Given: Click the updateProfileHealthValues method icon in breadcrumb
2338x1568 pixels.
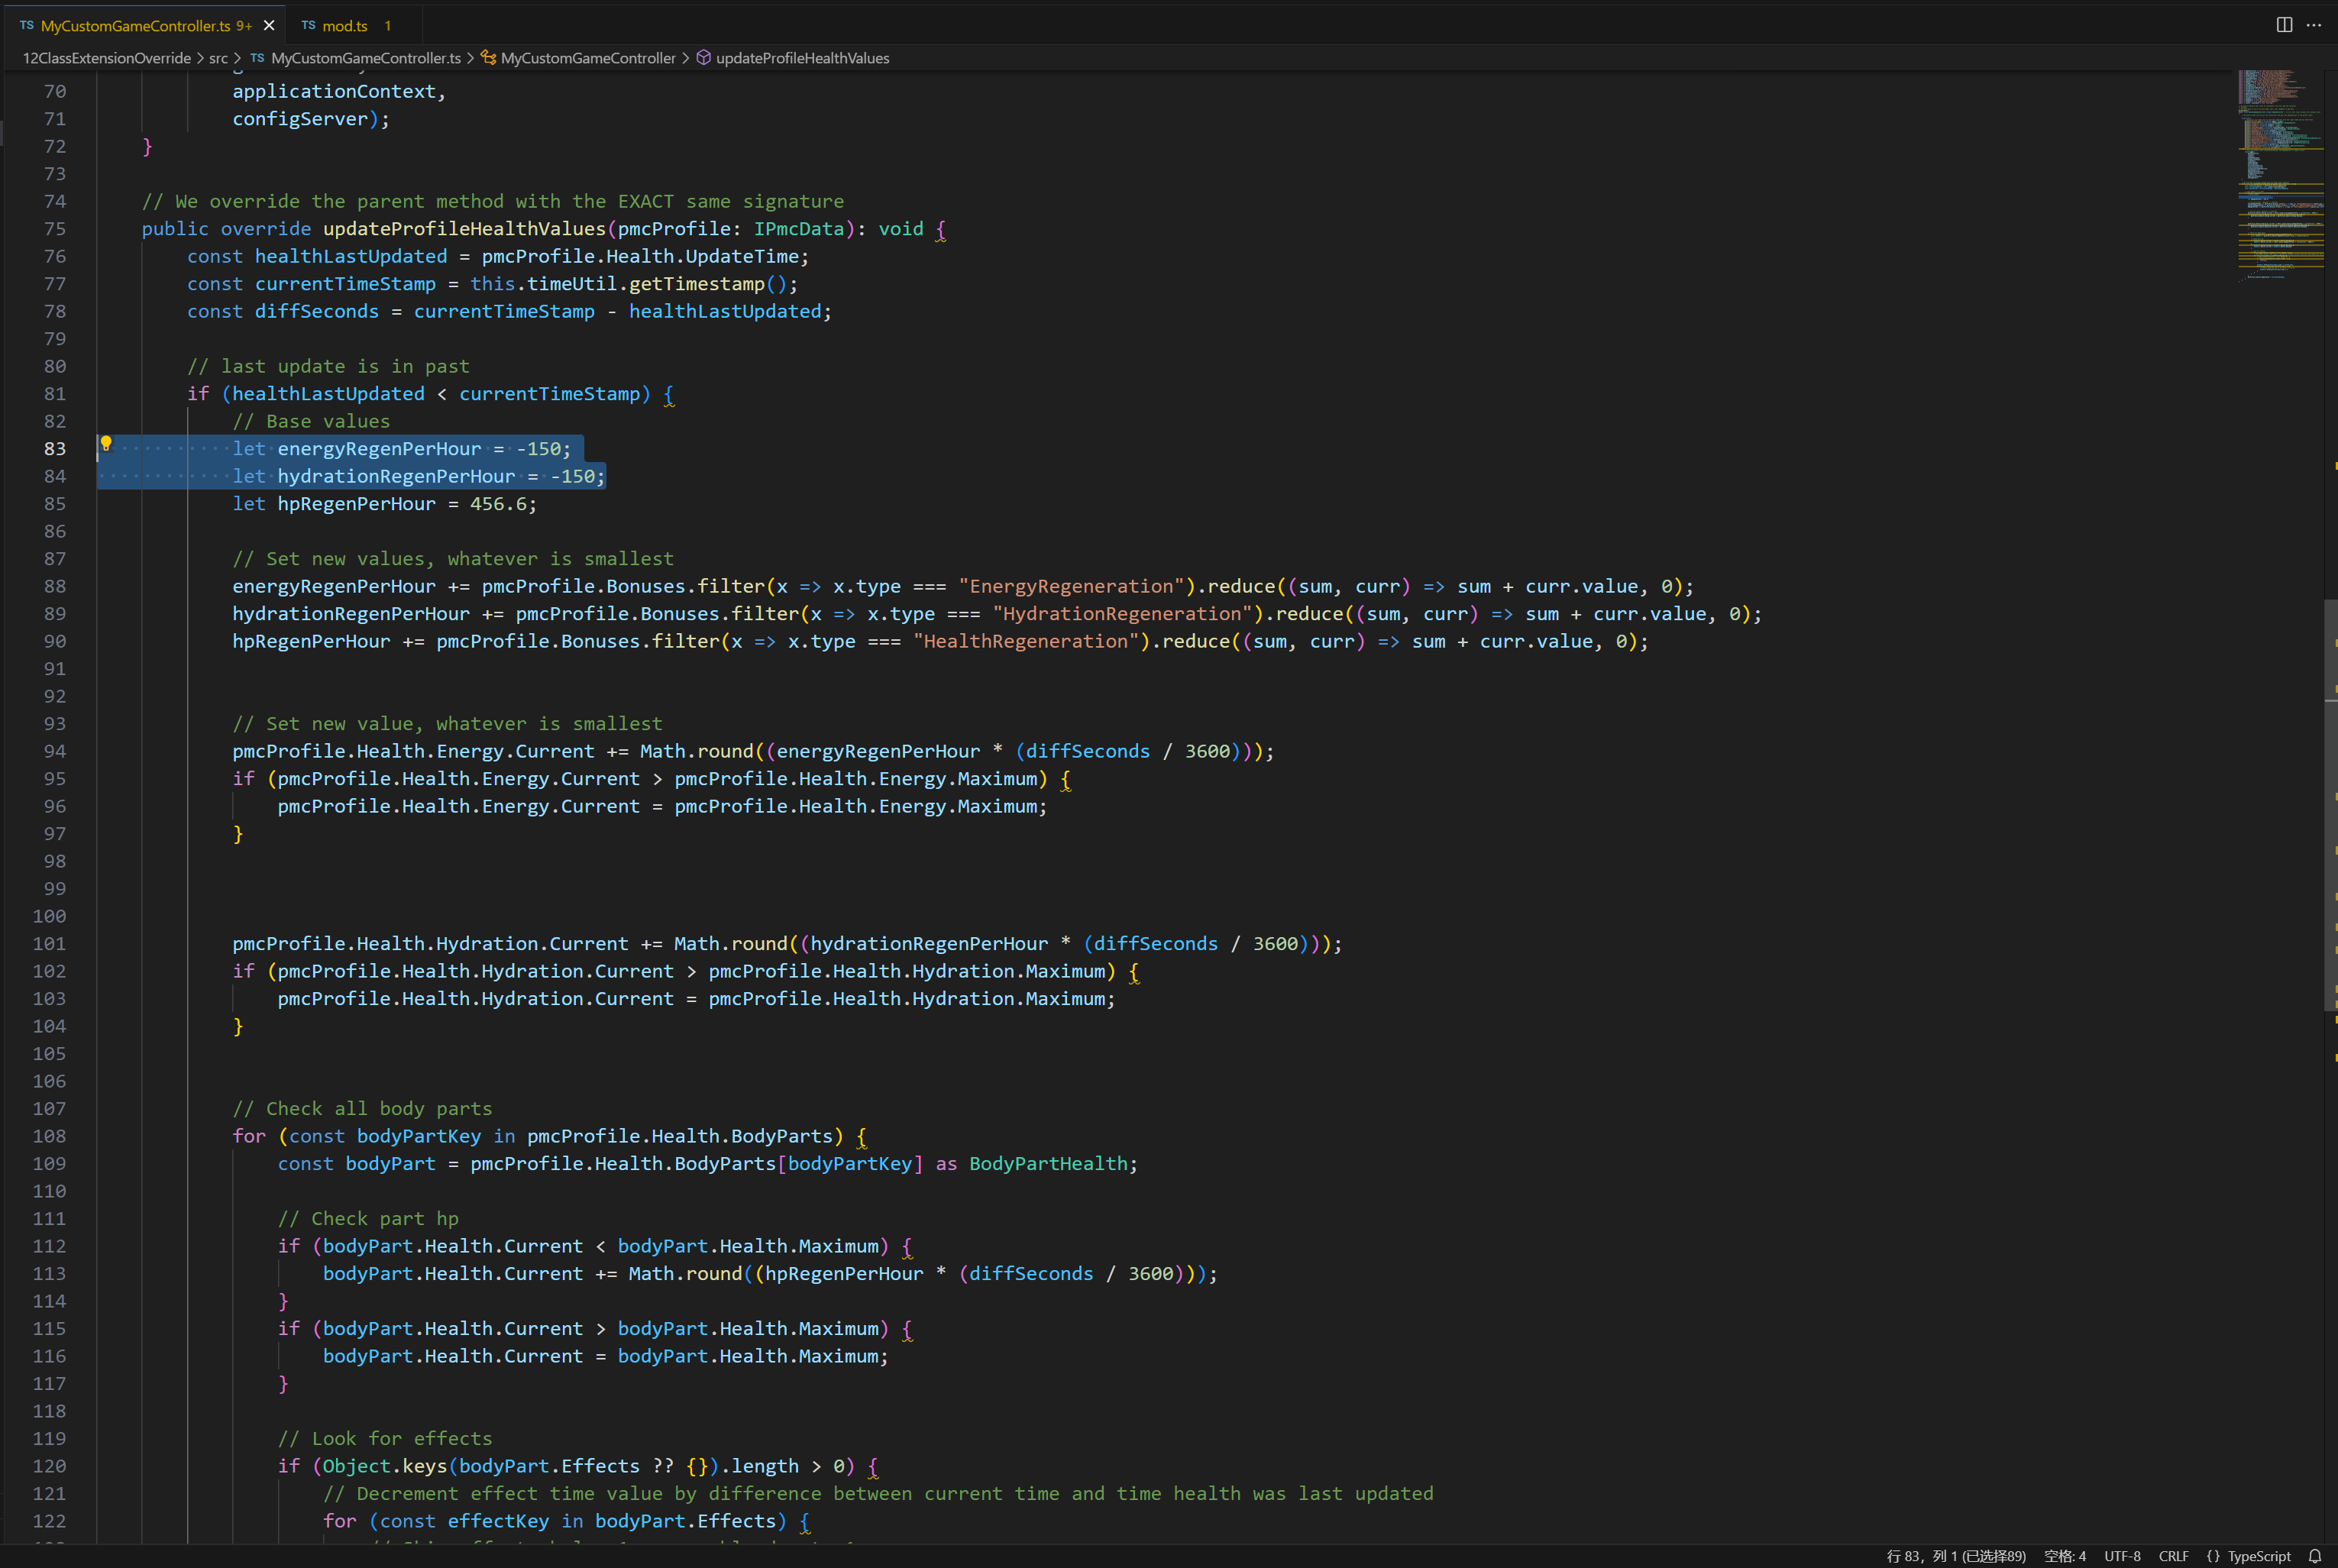Looking at the screenshot, I should (x=703, y=58).
